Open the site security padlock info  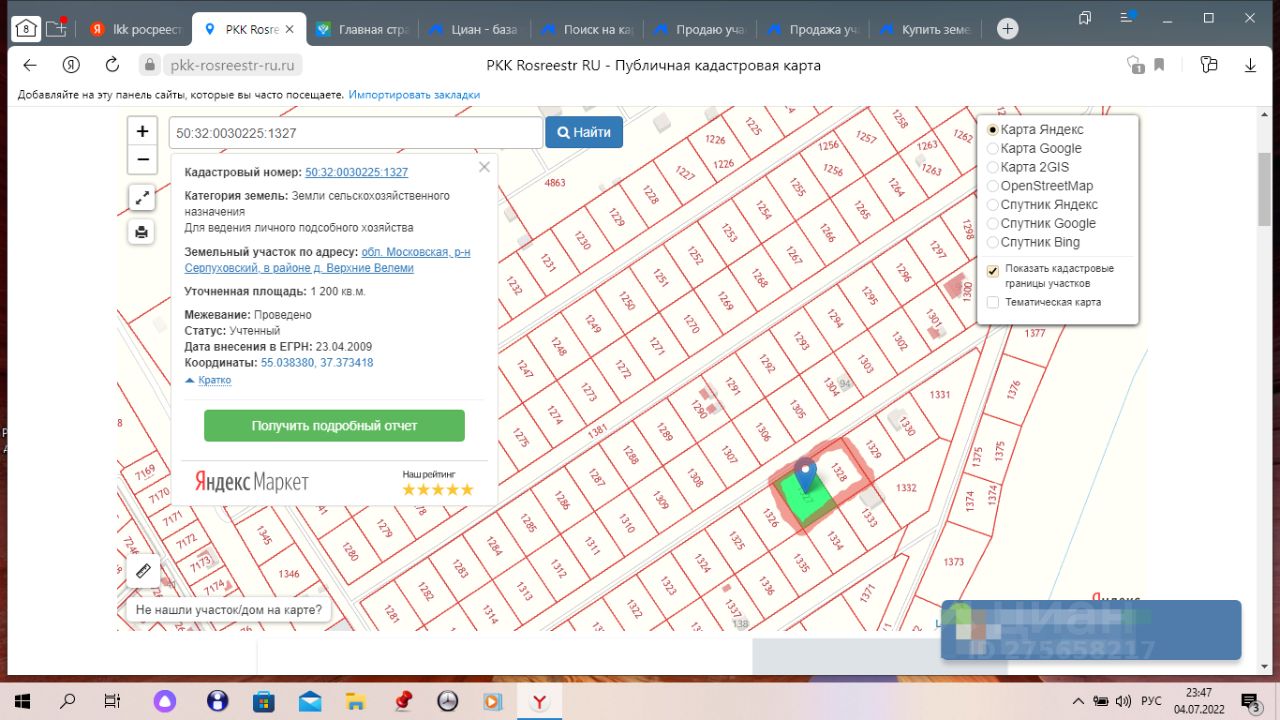click(149, 65)
